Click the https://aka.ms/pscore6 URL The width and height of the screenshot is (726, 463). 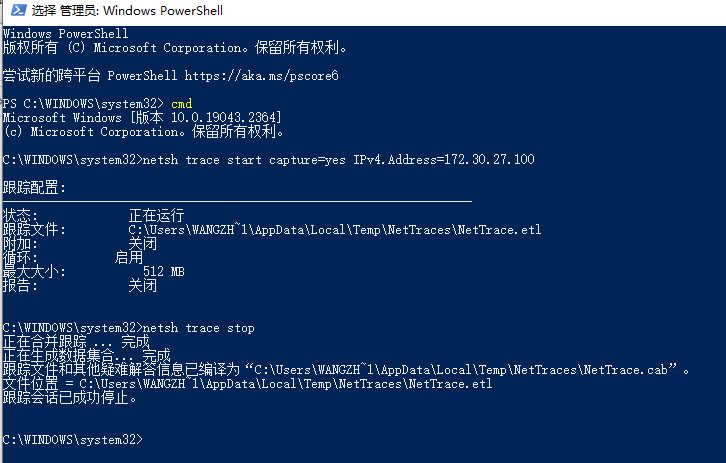tap(261, 75)
